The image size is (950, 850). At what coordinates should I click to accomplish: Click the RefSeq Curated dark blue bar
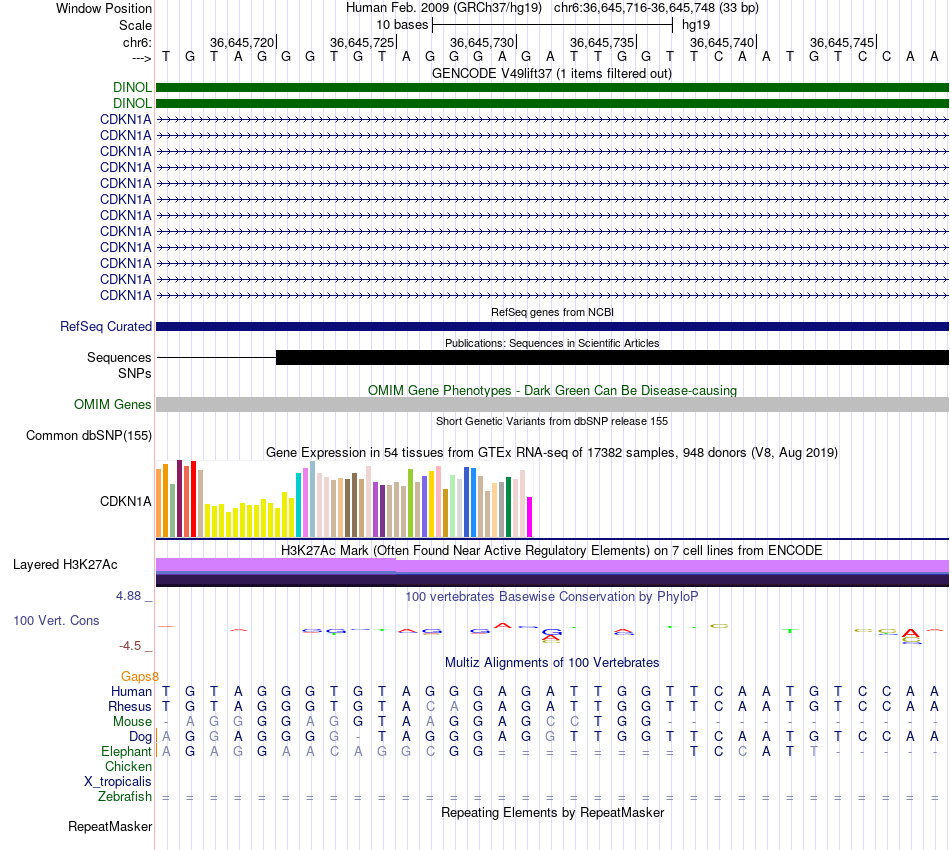(x=552, y=327)
